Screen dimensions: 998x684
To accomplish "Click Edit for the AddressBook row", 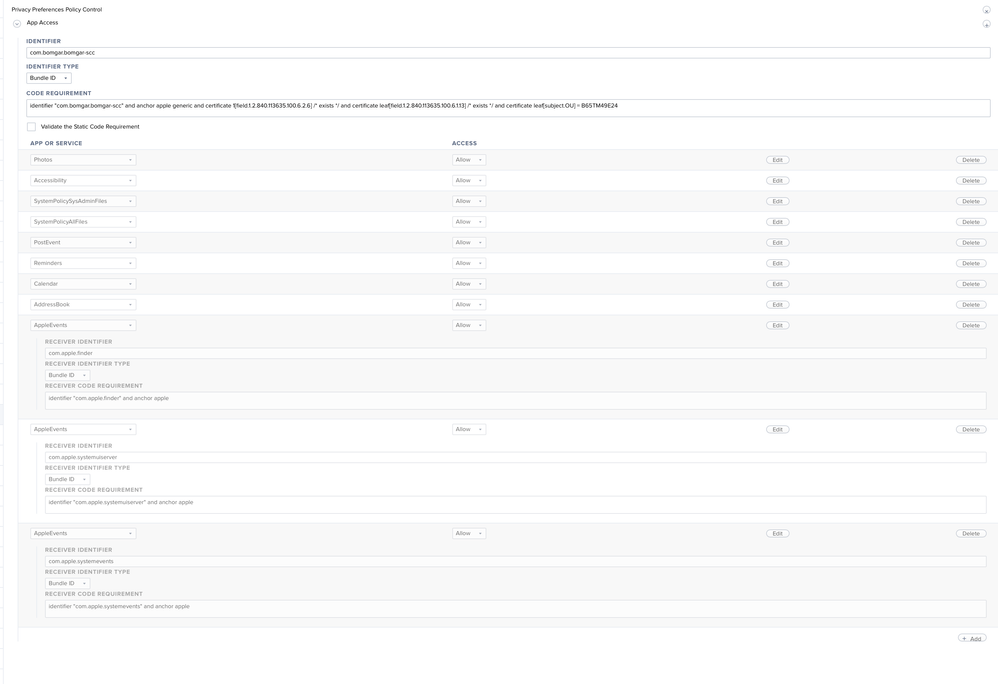I will pos(777,305).
